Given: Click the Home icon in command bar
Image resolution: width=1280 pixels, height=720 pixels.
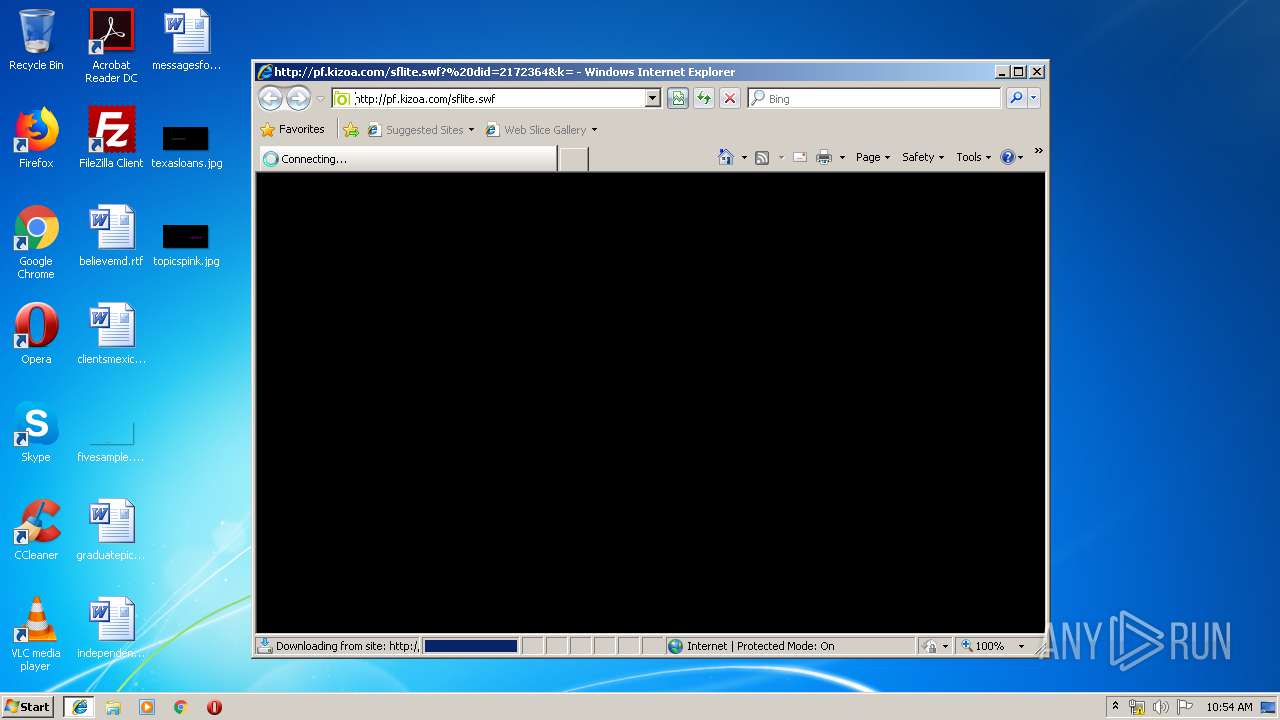Looking at the screenshot, I should 726,157.
